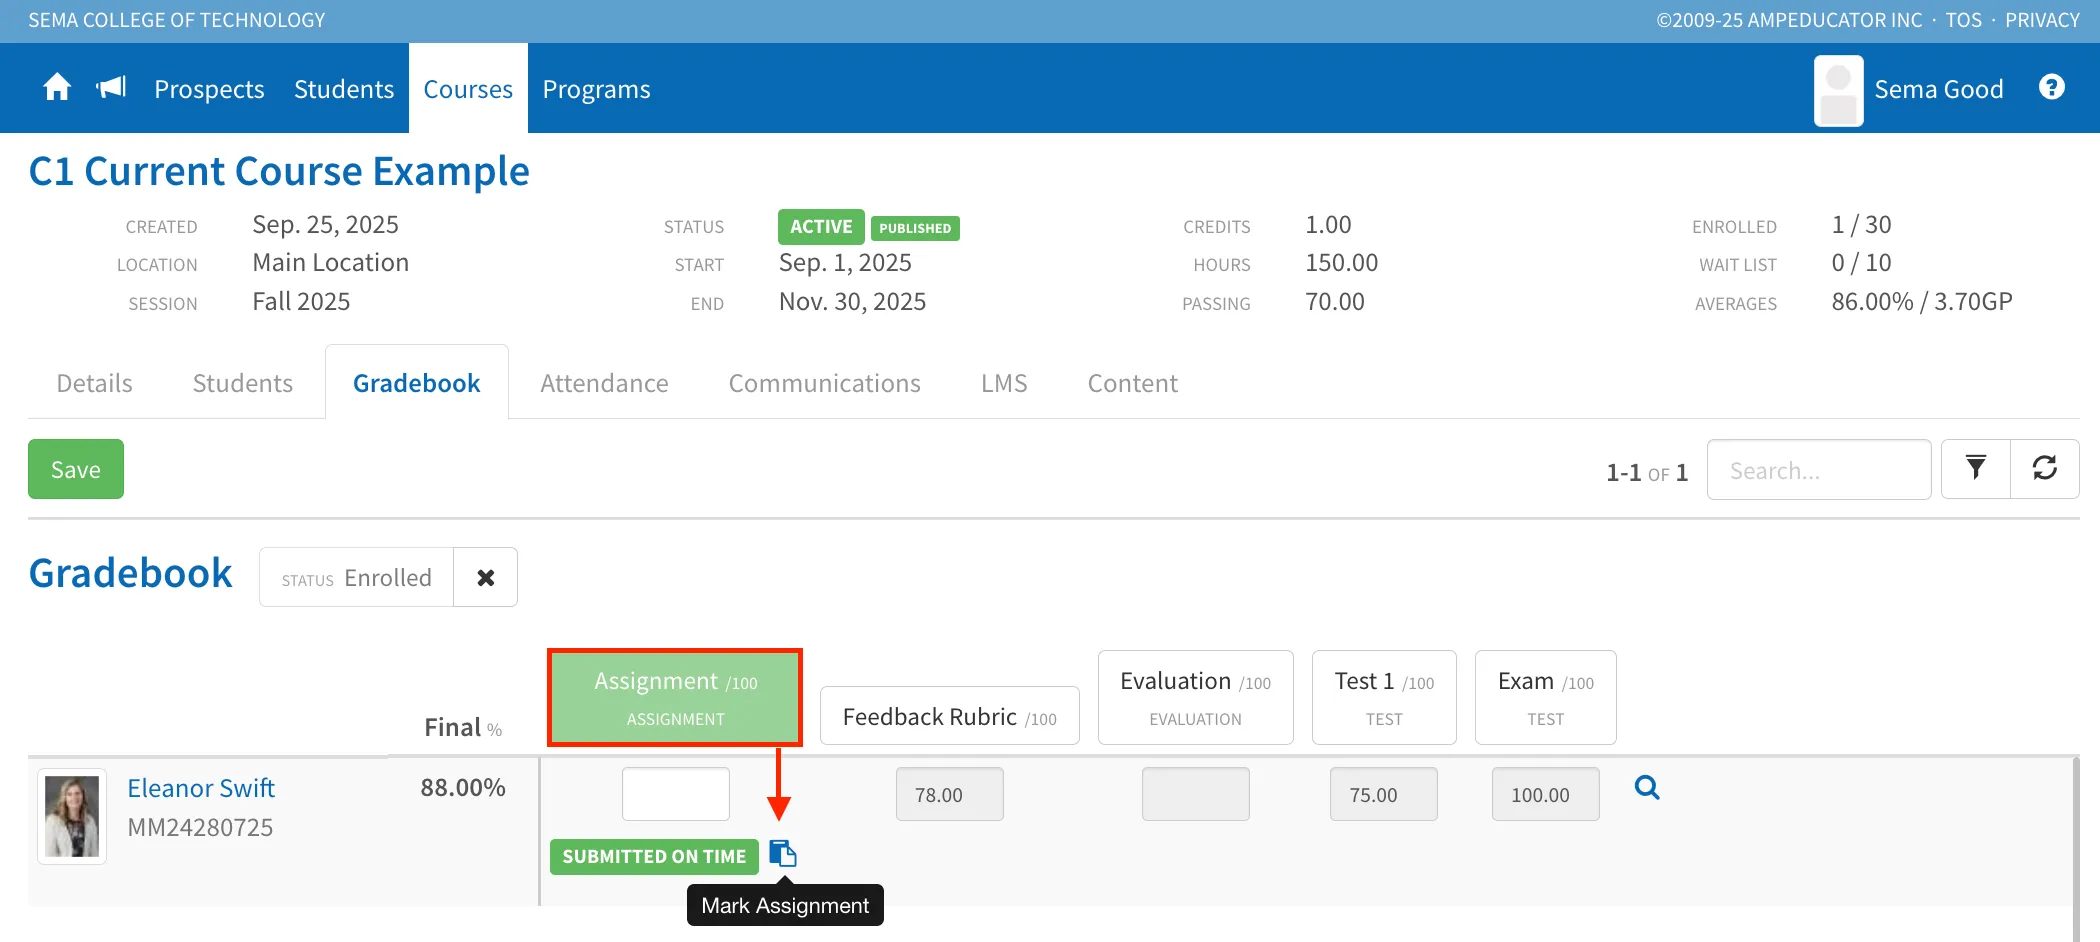
Task: Open the LMS tab
Action: coord(1004,383)
